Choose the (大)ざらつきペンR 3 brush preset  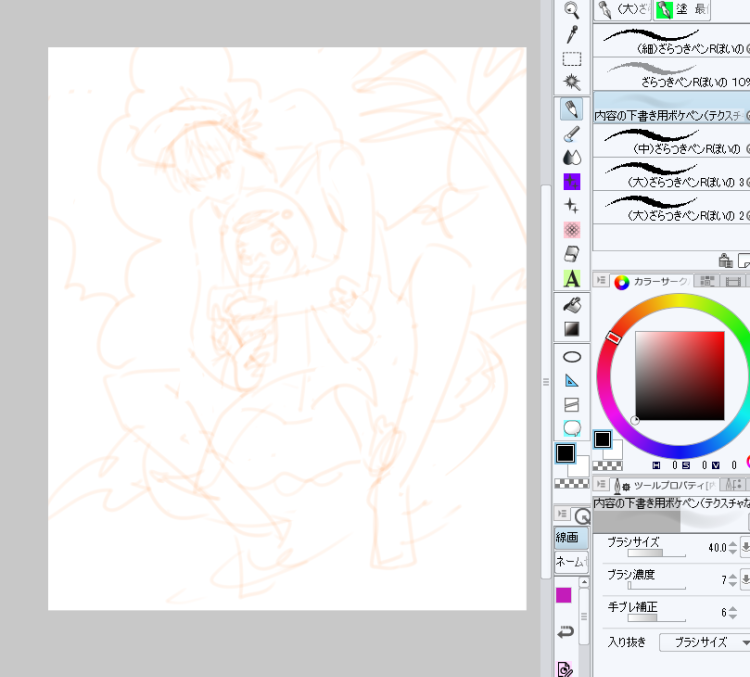(x=672, y=174)
